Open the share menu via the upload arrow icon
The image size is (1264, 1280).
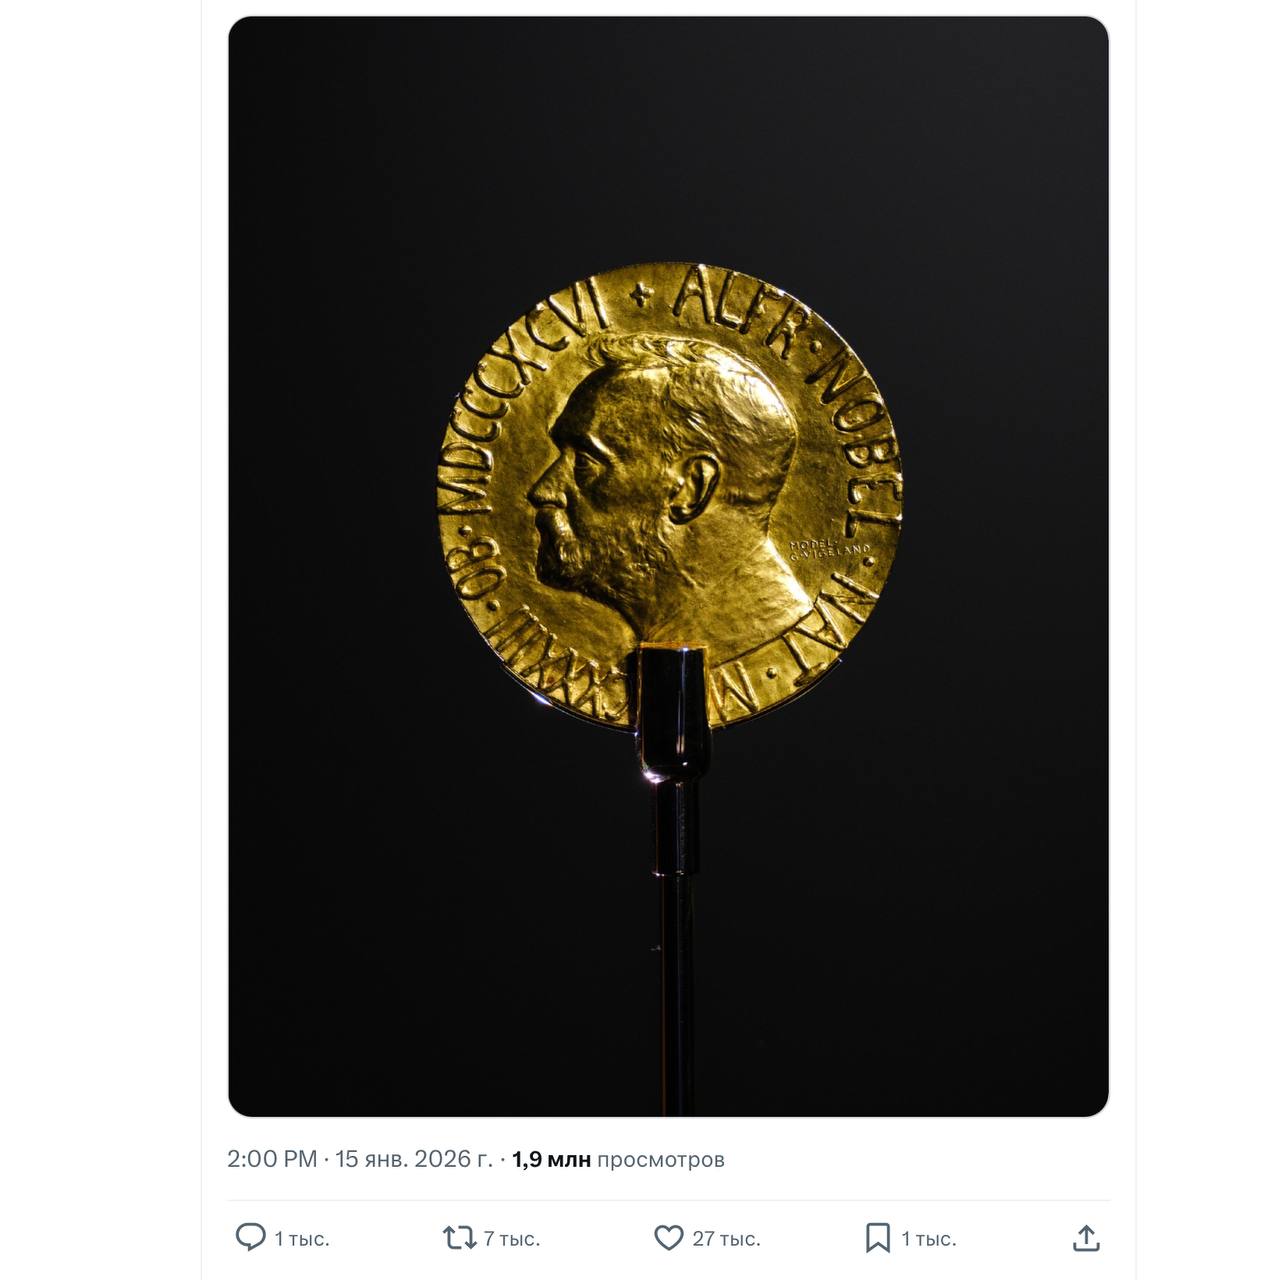coord(1086,1238)
